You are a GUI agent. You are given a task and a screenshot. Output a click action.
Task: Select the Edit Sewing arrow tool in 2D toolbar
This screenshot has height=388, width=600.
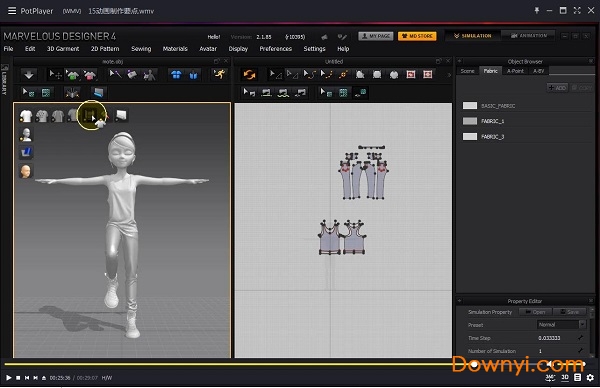click(249, 92)
